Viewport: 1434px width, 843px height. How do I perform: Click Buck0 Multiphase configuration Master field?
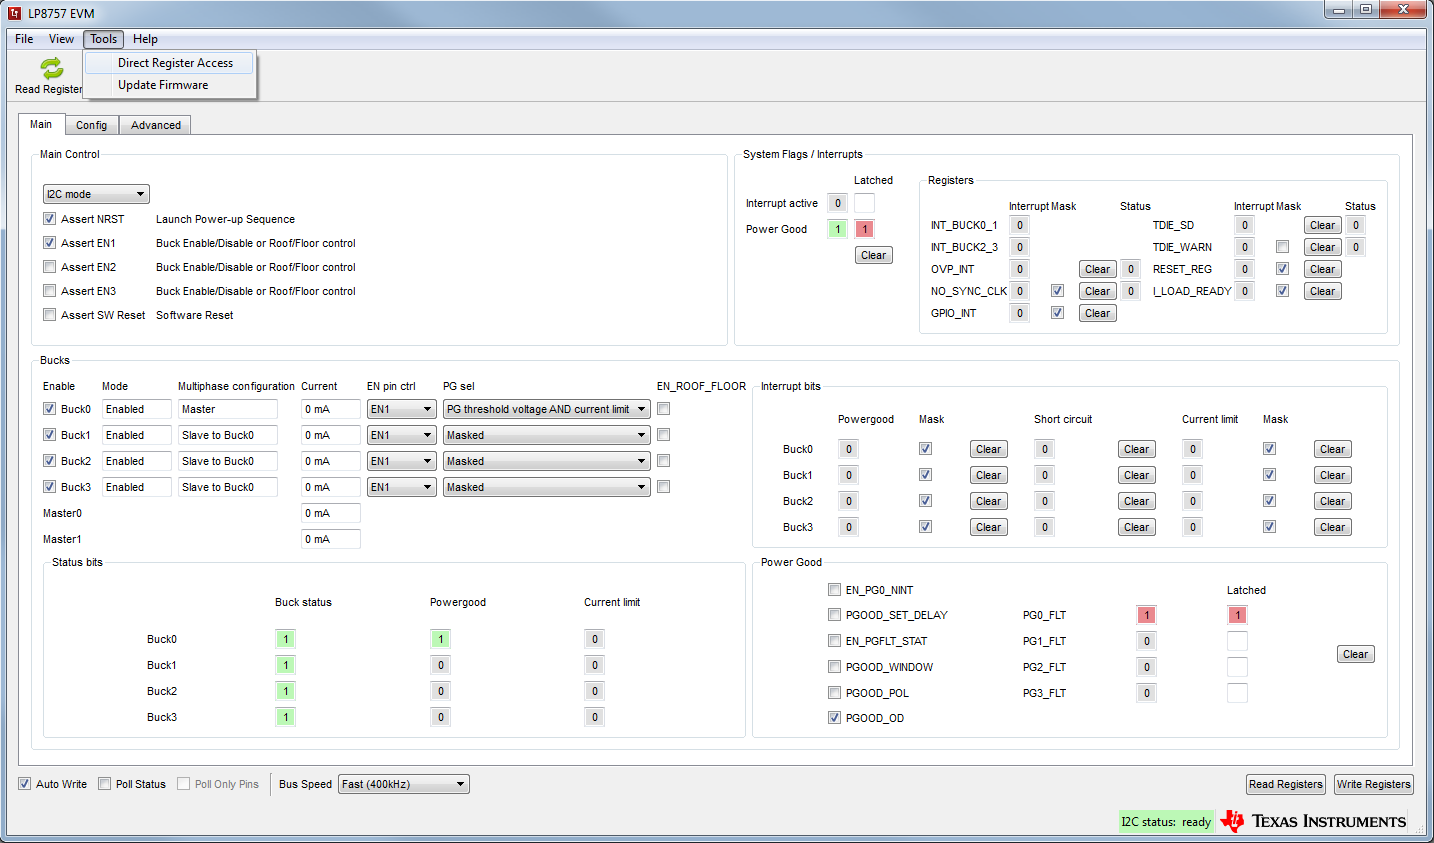[x=228, y=409]
